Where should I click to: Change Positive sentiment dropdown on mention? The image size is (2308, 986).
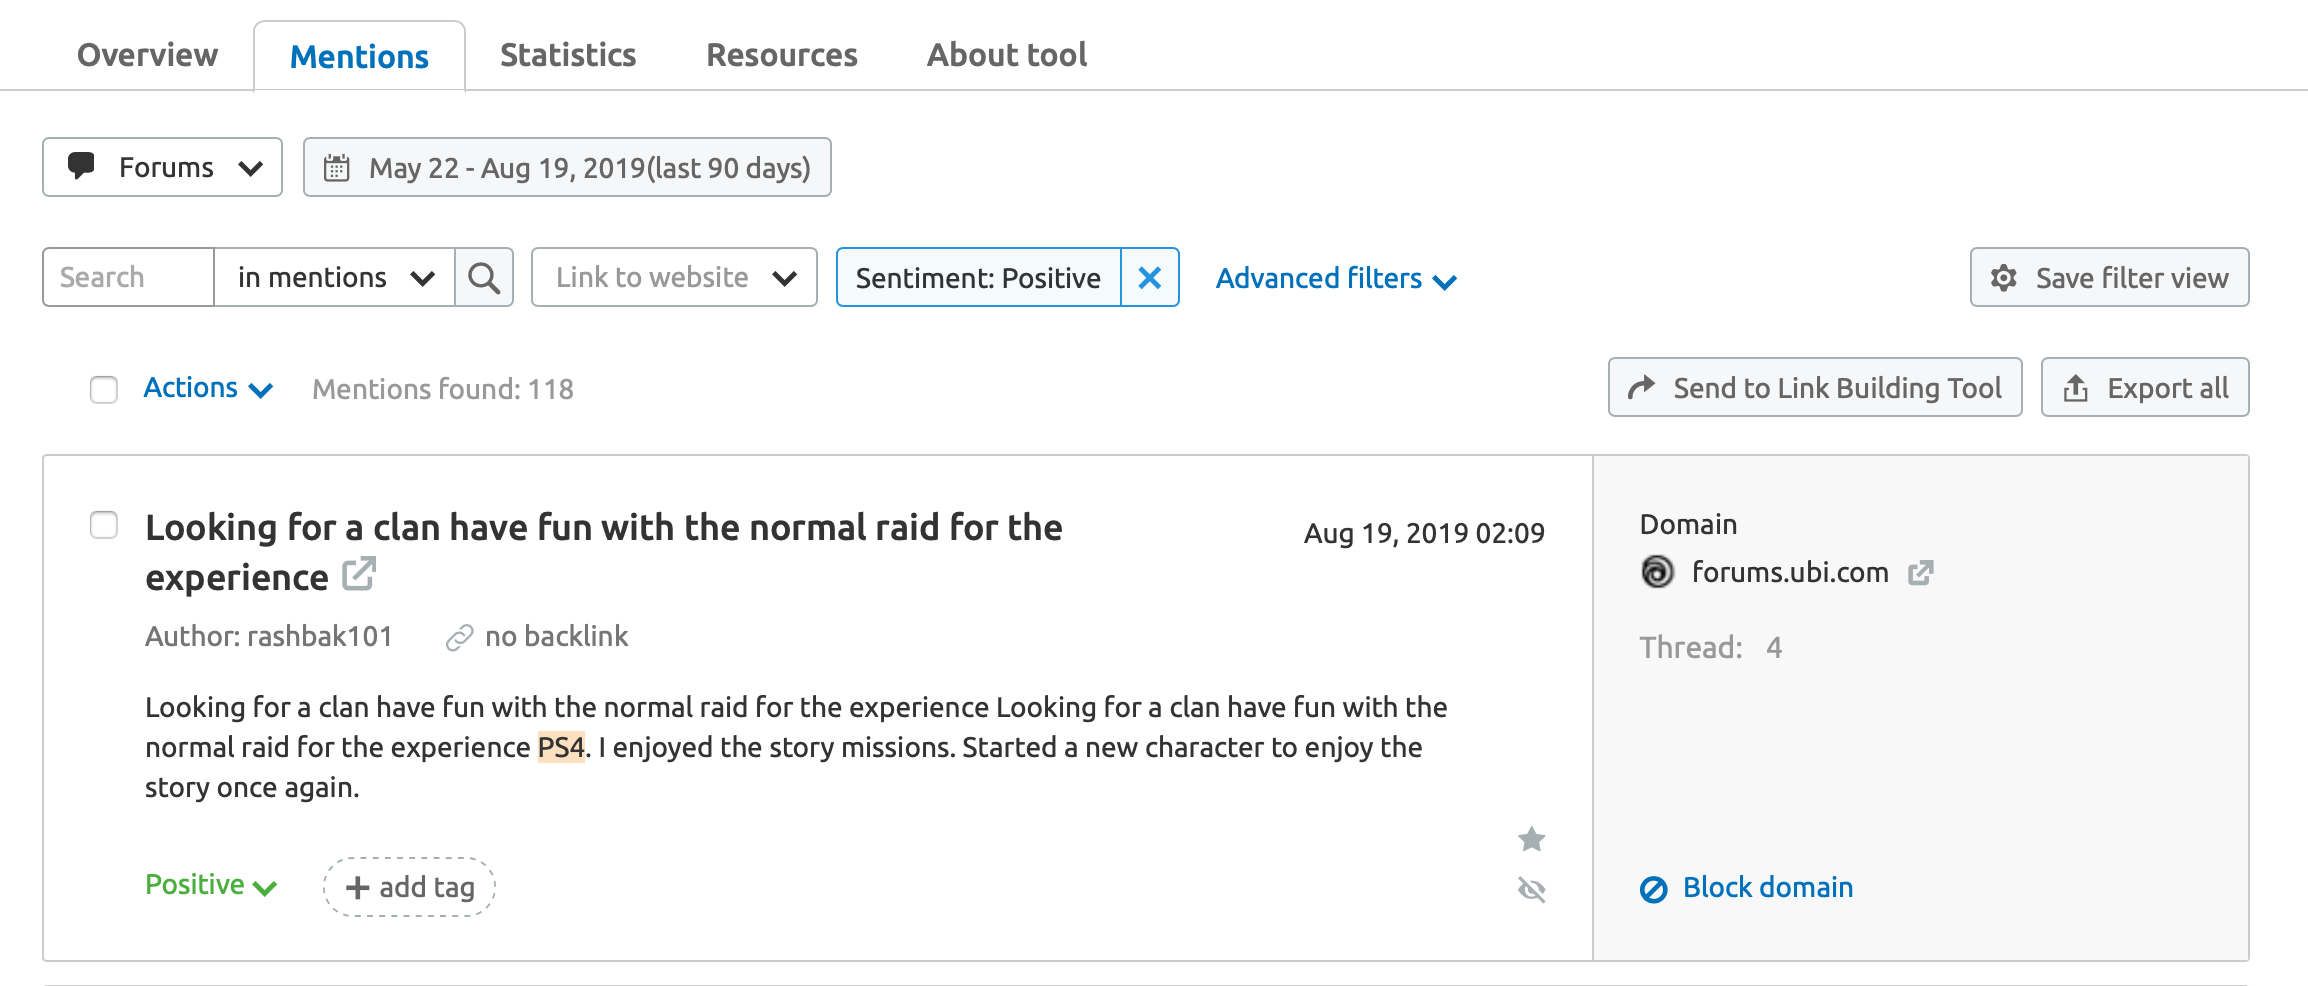tap(211, 885)
